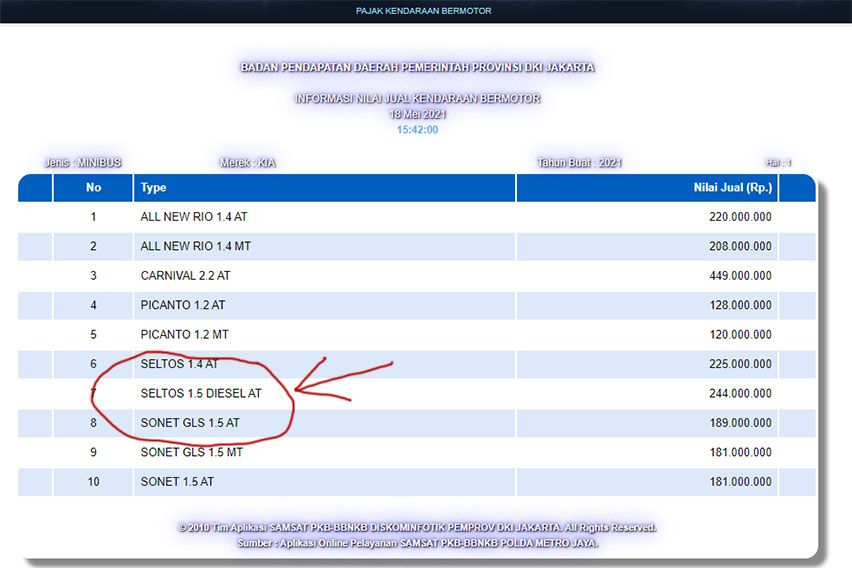
Task: Click the CARNIVAL 2.2 AT type cell
Action: click(185, 275)
